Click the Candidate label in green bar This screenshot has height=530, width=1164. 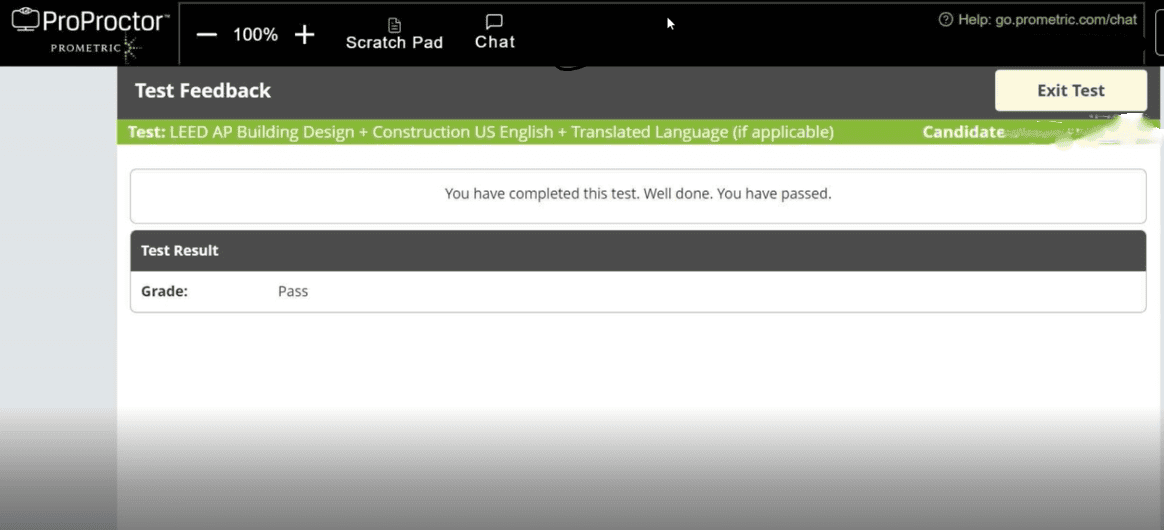point(963,132)
